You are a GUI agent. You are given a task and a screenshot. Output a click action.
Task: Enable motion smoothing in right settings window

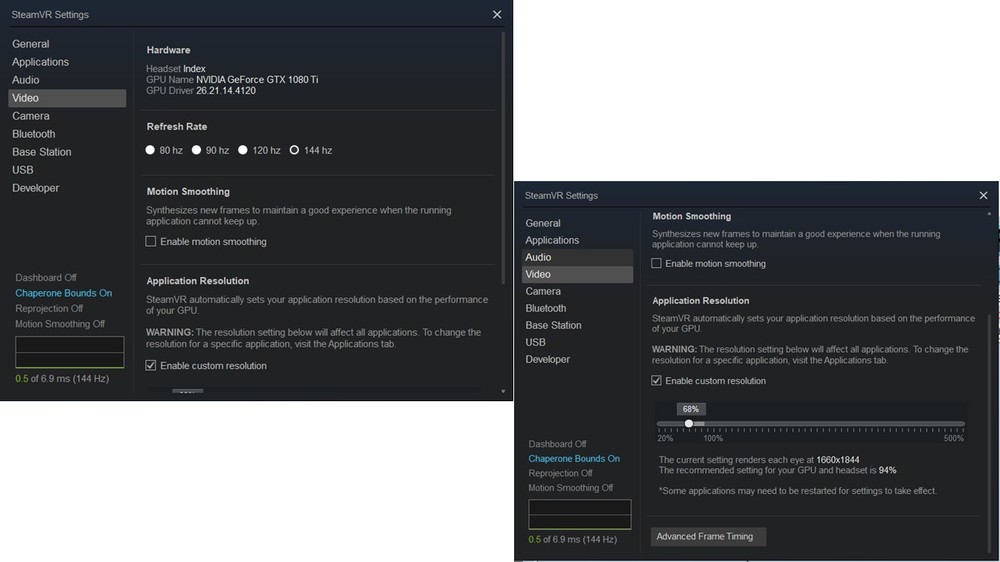(x=656, y=263)
